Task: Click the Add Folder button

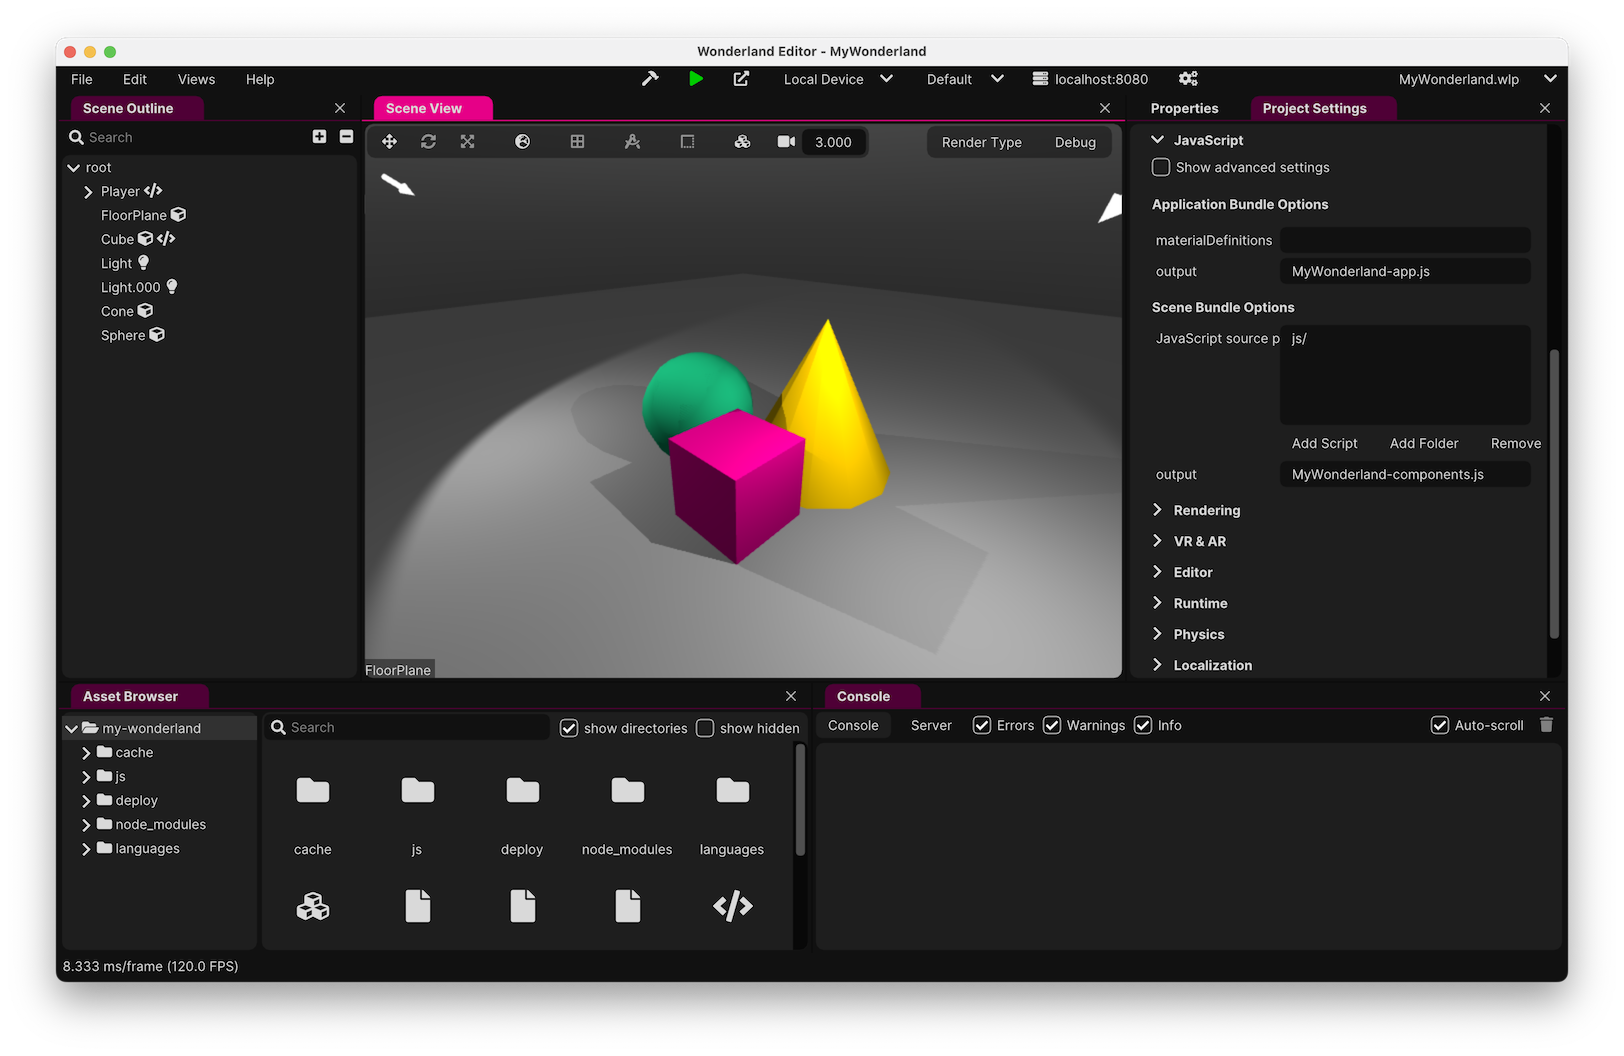Action: click(x=1424, y=443)
